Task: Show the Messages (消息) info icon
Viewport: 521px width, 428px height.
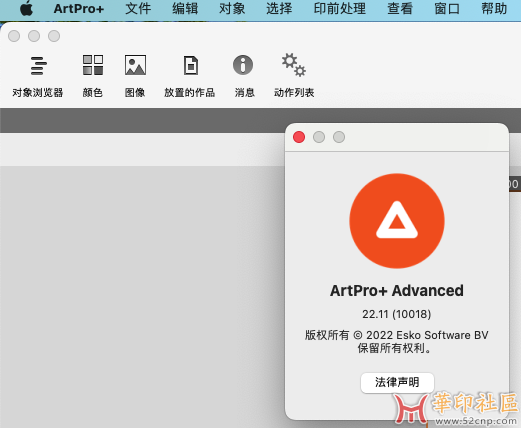Action: click(x=243, y=65)
